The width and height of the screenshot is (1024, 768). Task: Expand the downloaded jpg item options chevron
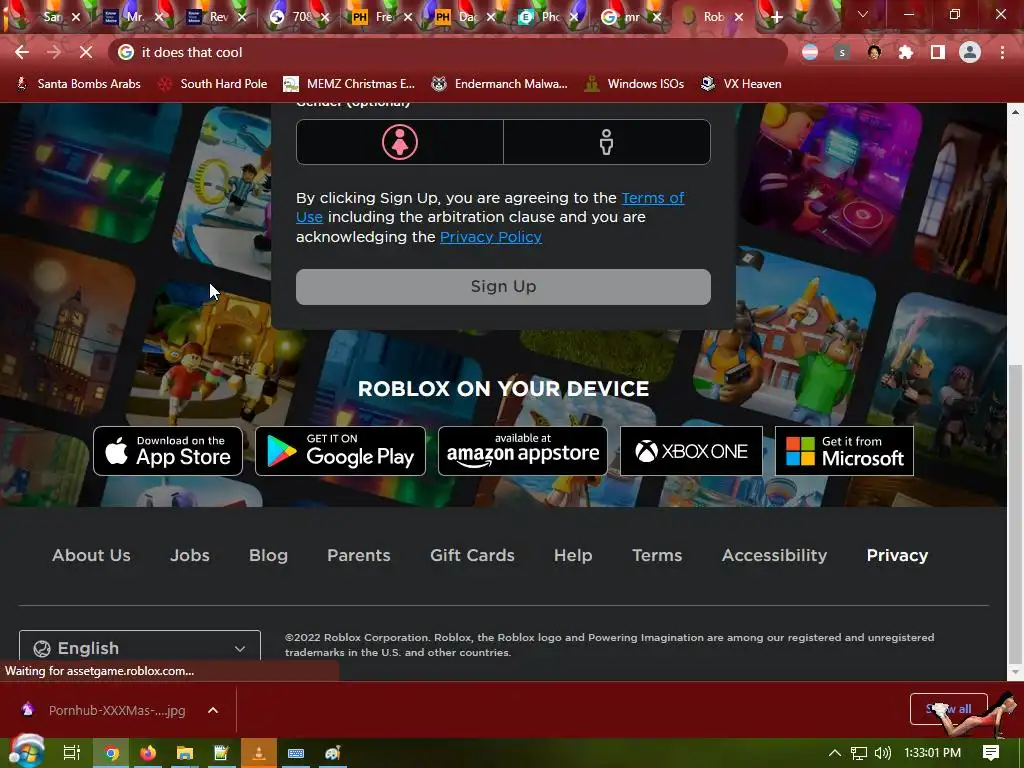[213, 710]
